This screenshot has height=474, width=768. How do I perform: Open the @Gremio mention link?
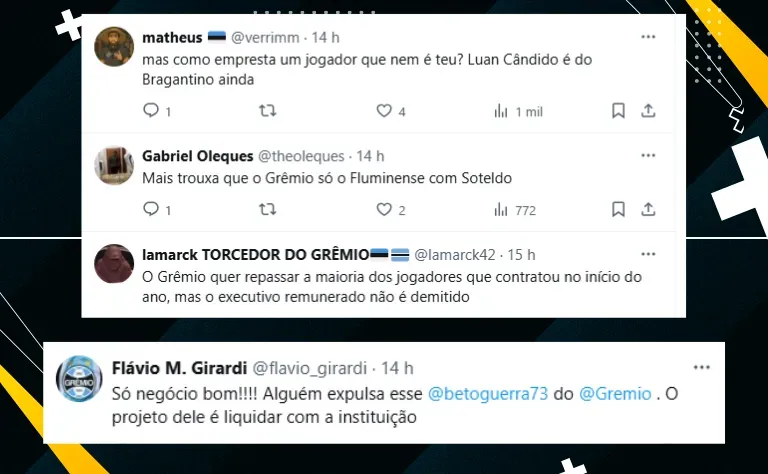pos(615,394)
